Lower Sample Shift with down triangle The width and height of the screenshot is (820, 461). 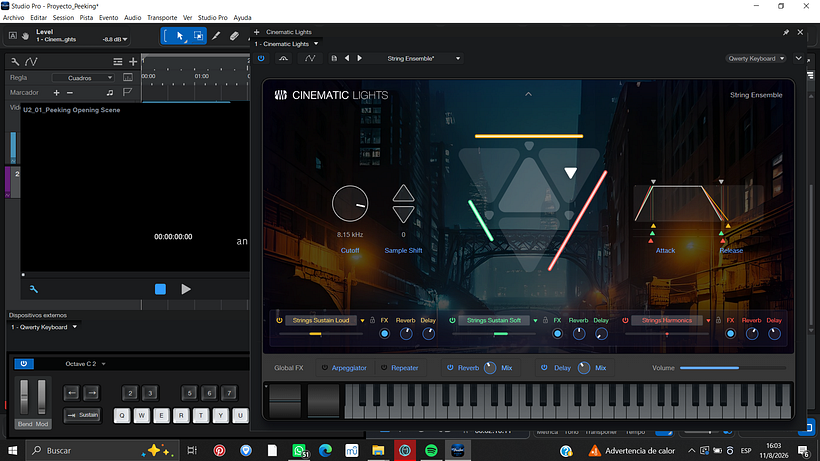click(403, 214)
